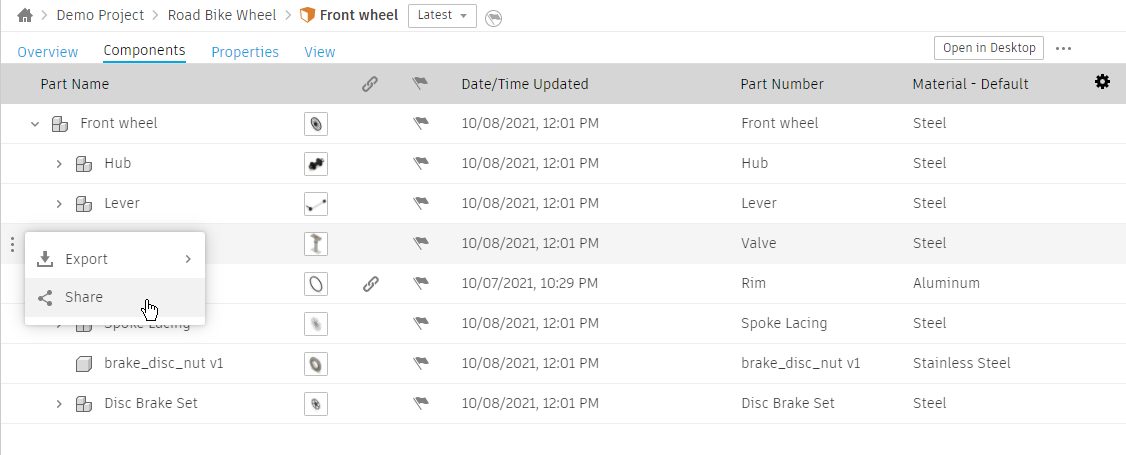The image size is (1126, 455).
Task: Click the Open in Desktop button
Action: point(989,48)
